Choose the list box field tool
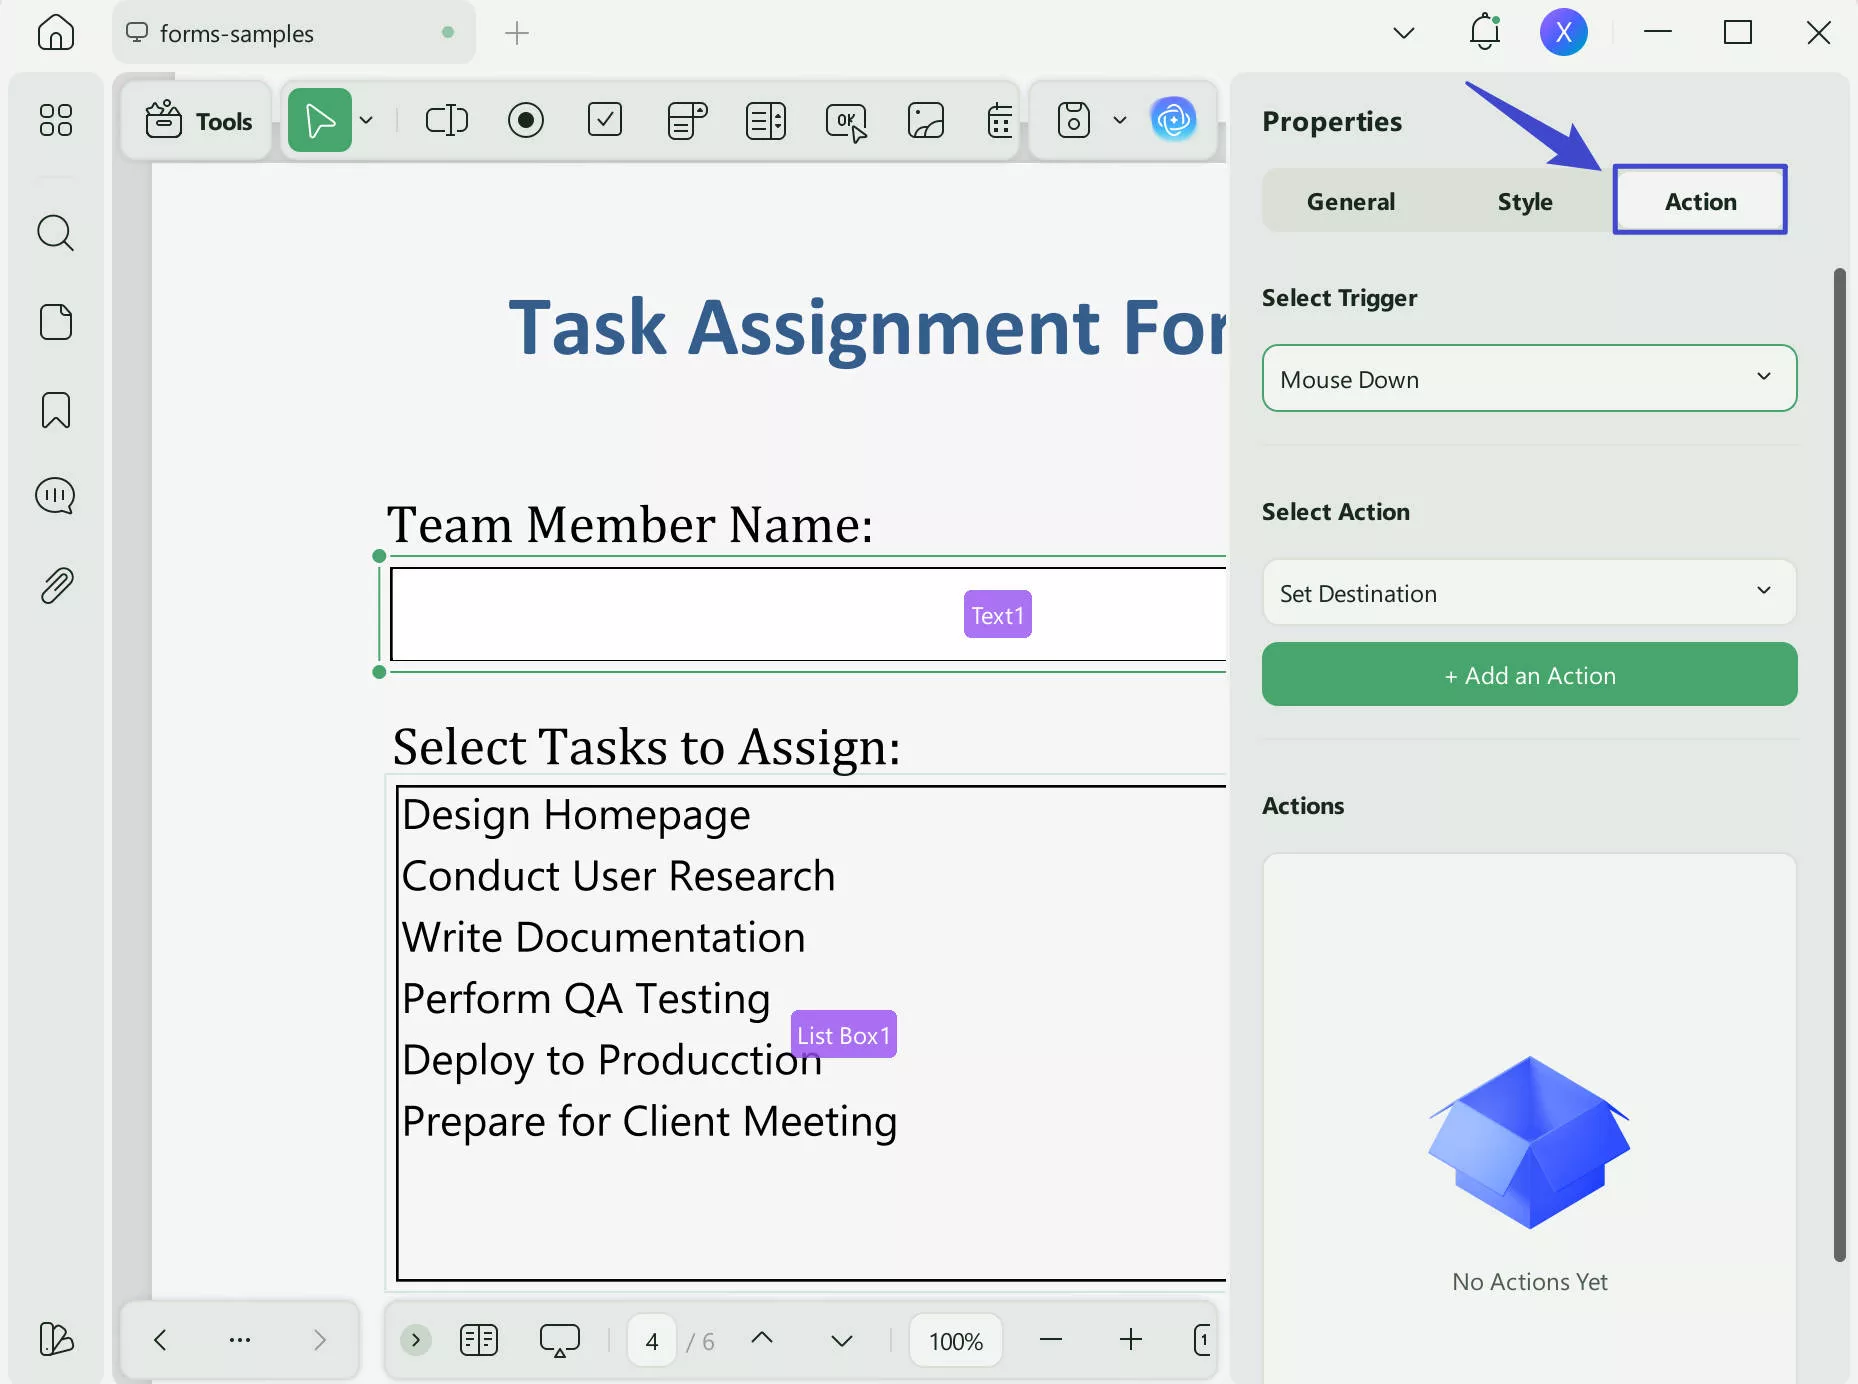Viewport: 1858px width, 1384px height. pyautogui.click(x=766, y=121)
